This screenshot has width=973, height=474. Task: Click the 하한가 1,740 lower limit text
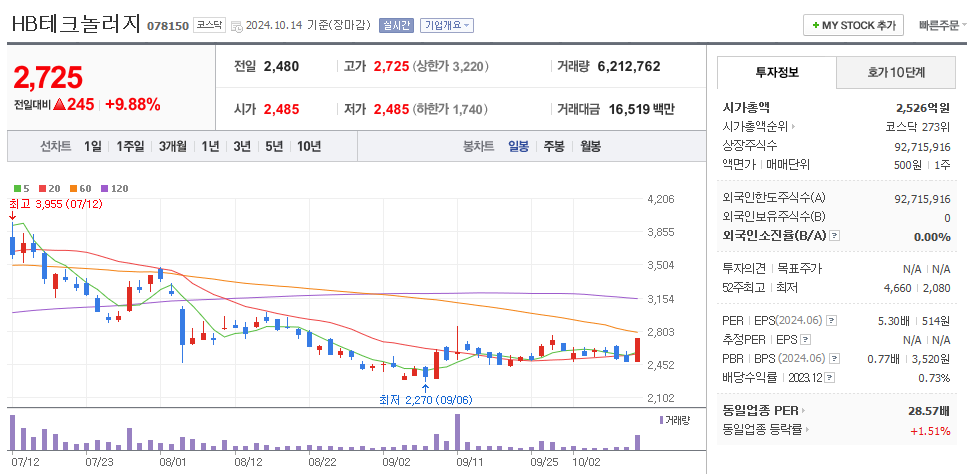pos(450,110)
